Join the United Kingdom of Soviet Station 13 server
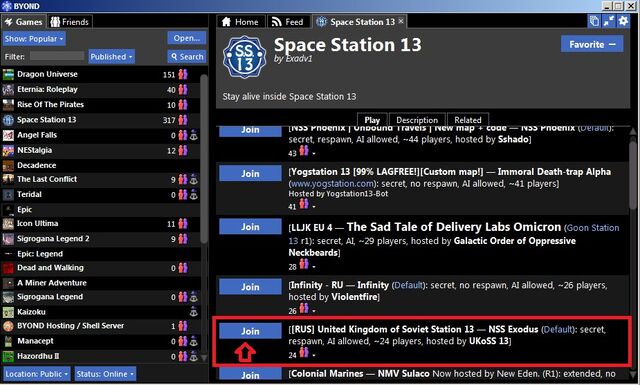The width and height of the screenshot is (640, 385). [250, 331]
